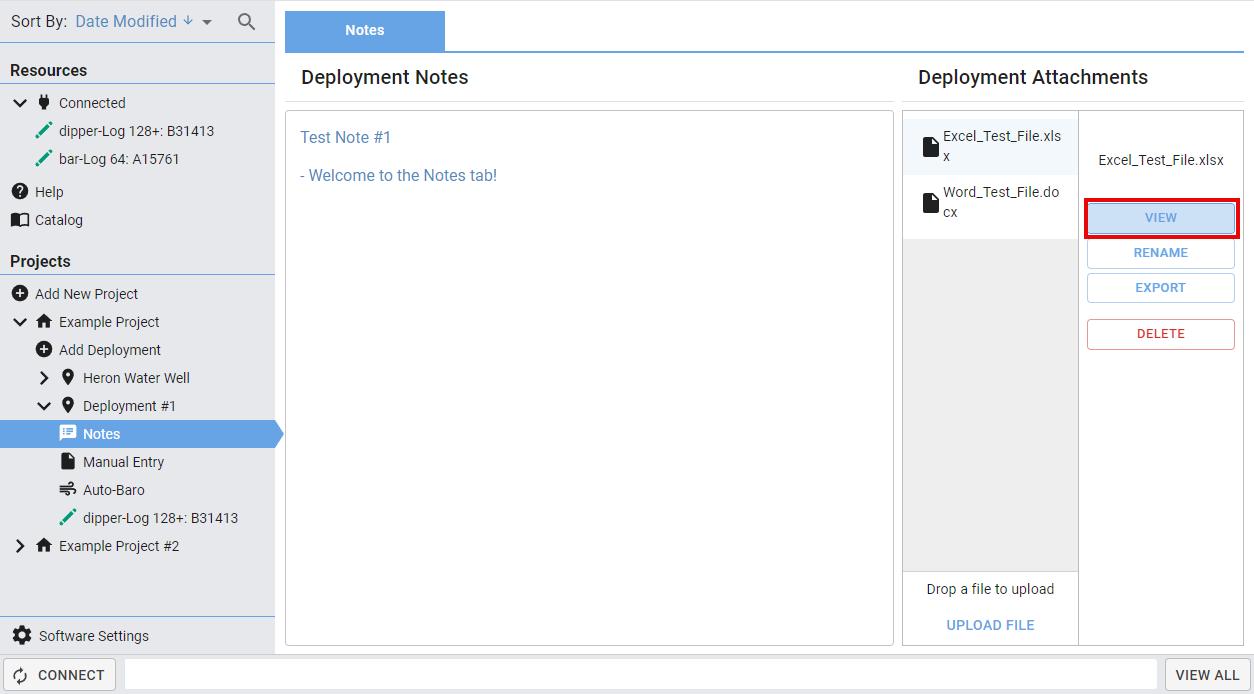The height and width of the screenshot is (694, 1254).
Task: Click the Add Deployment plus icon
Action: pos(43,349)
